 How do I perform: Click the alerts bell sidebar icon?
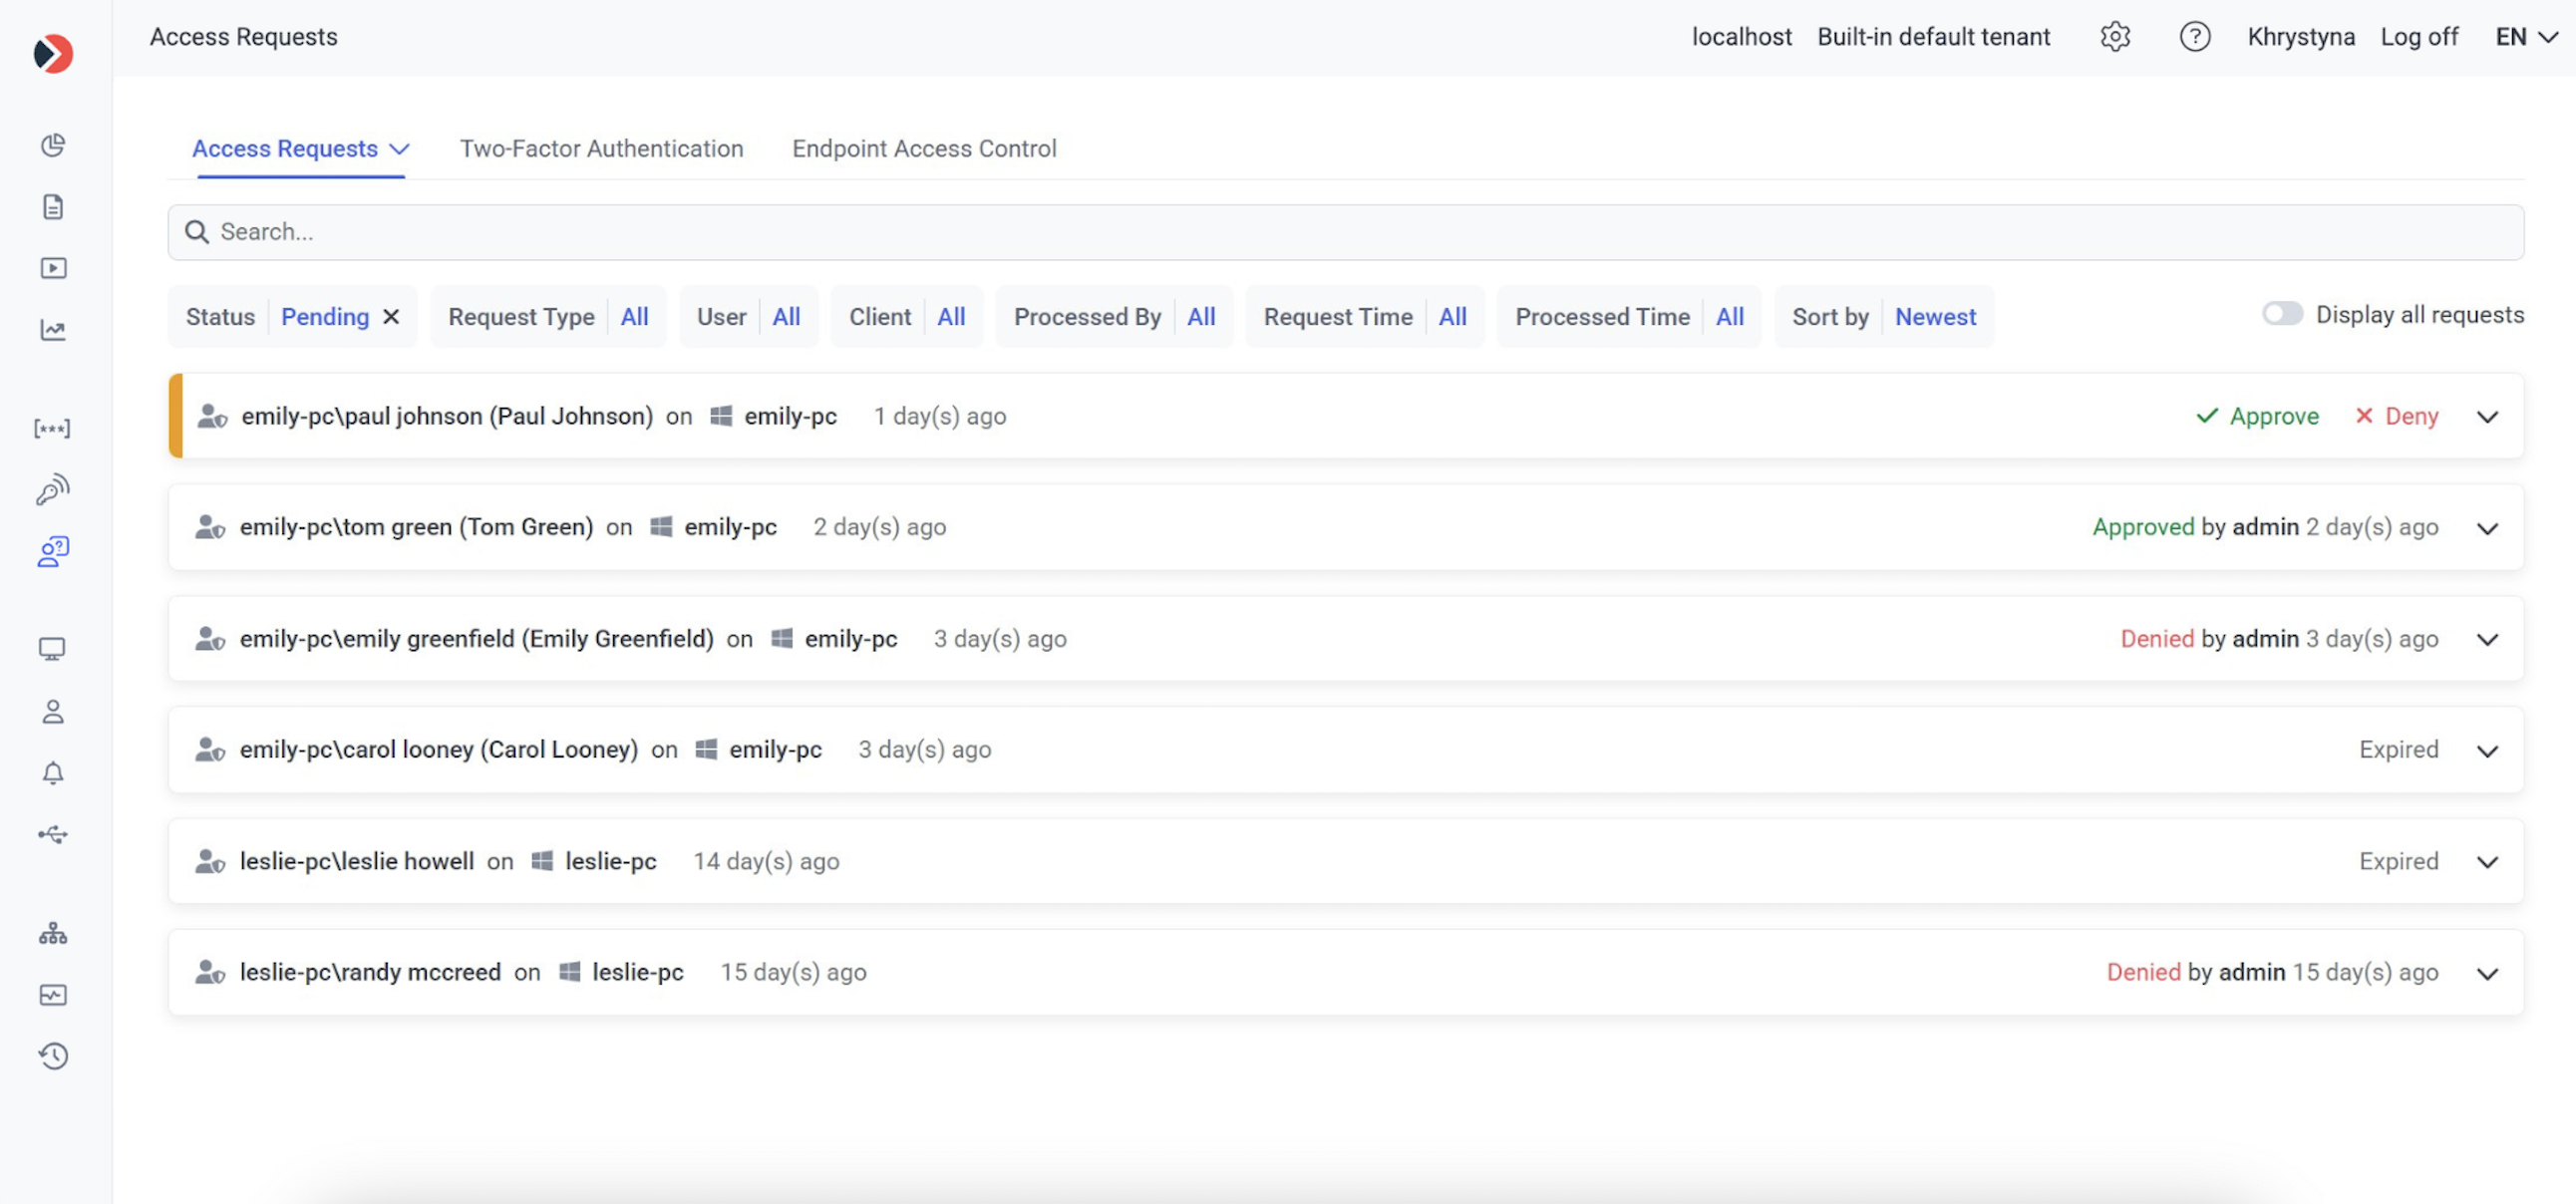tap(53, 773)
